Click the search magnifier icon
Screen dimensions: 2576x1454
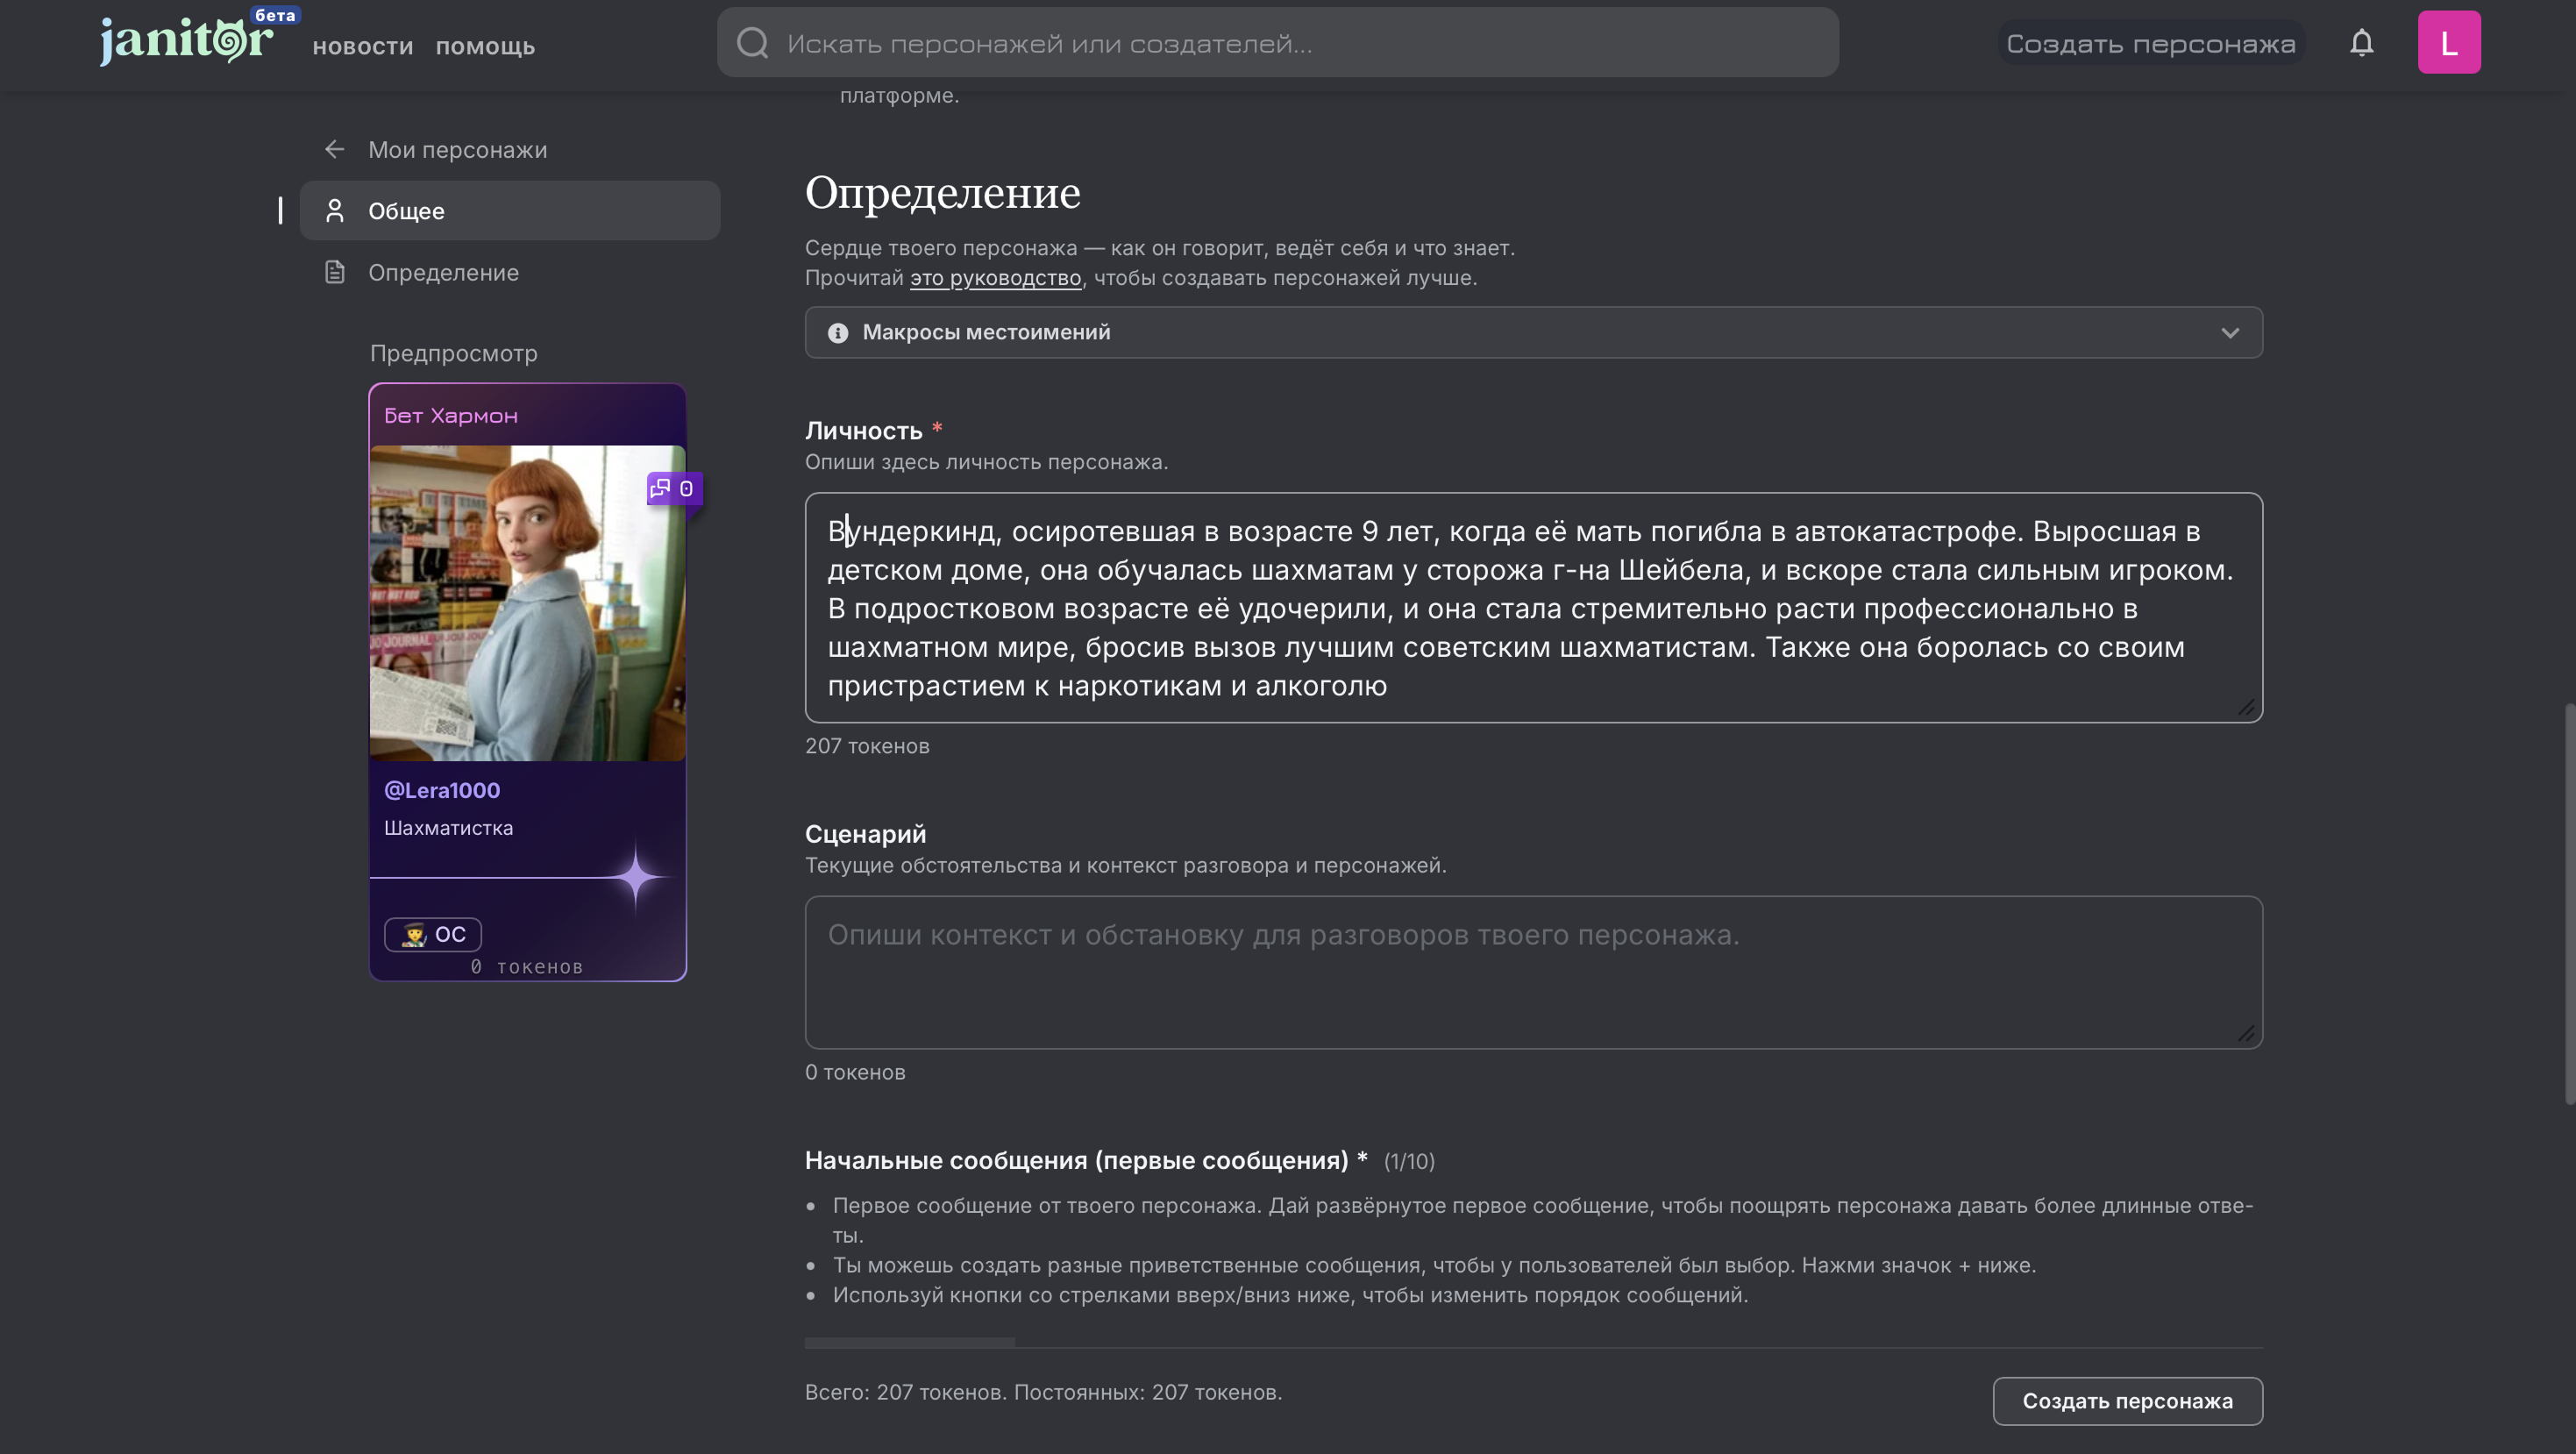[752, 43]
